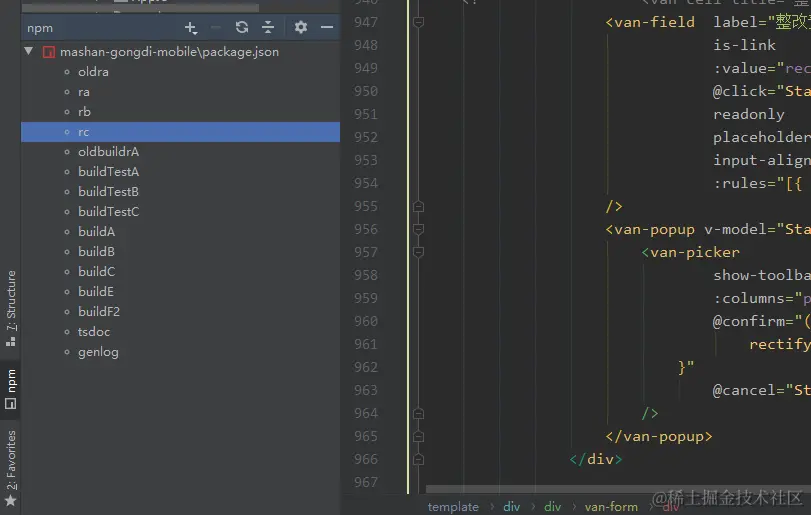The width and height of the screenshot is (811, 515).
Task: Click breadcrumb 'van-form'
Action: (x=611, y=507)
